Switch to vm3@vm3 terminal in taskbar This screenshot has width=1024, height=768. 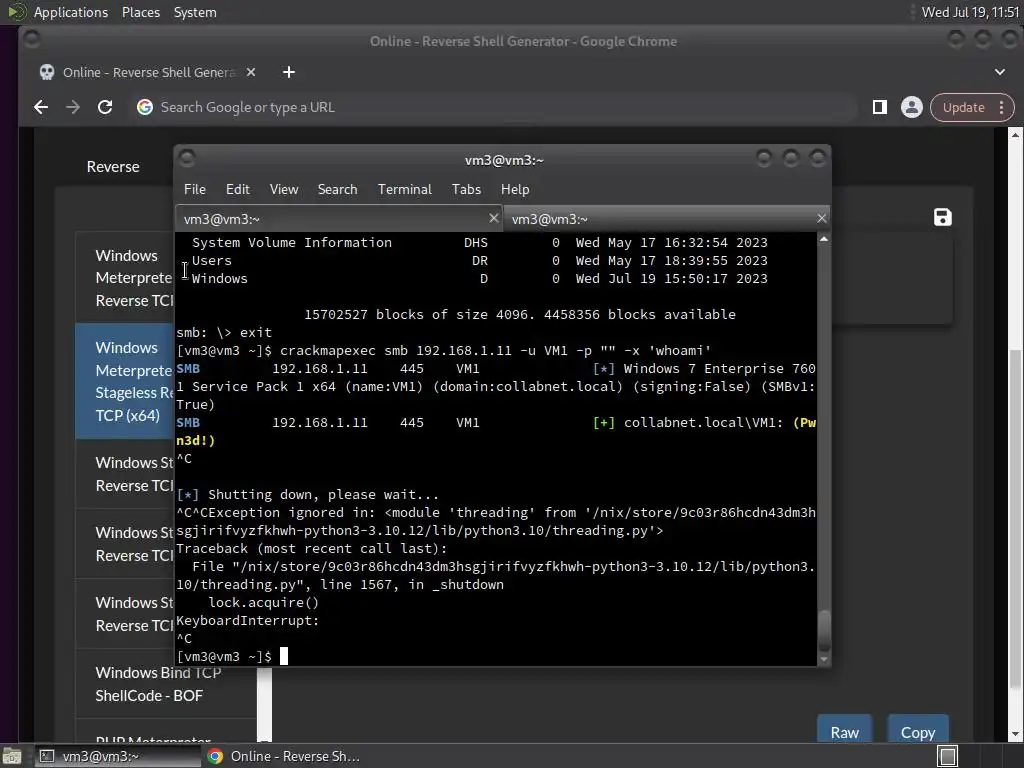click(116, 756)
